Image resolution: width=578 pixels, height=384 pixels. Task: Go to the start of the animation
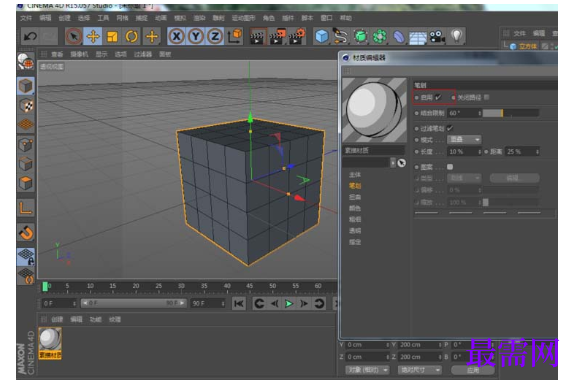[x=239, y=304]
